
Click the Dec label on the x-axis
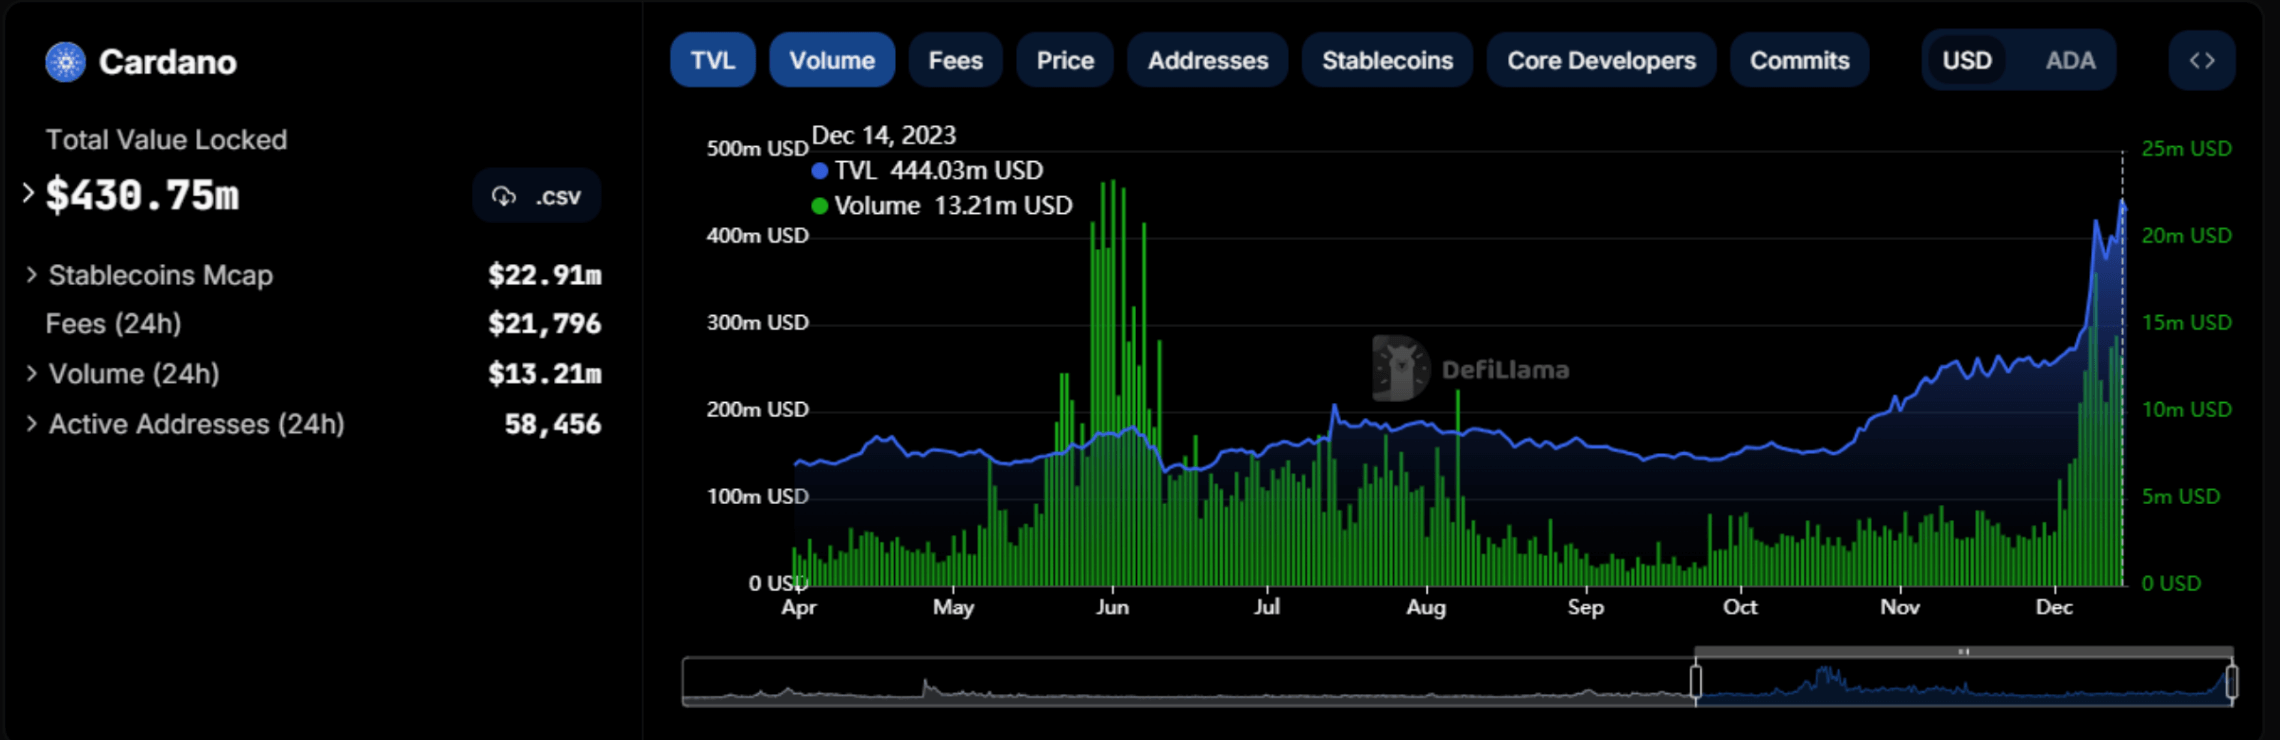(2054, 607)
